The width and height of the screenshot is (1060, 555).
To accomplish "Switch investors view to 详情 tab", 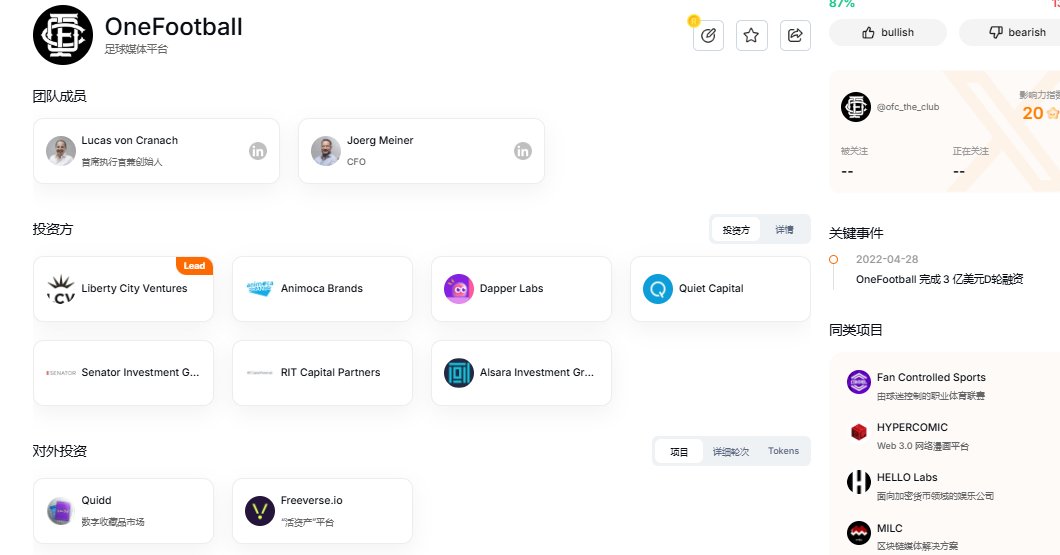I will click(x=784, y=230).
